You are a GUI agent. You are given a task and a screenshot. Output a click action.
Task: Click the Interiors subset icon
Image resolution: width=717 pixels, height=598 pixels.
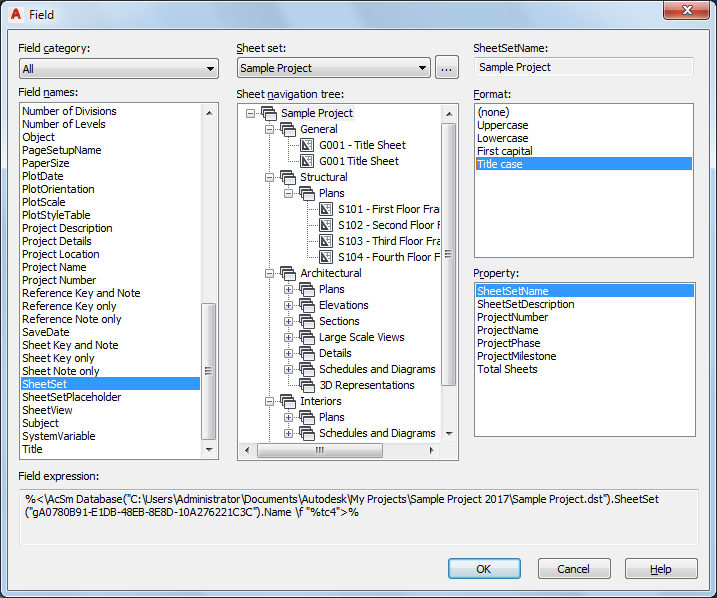click(x=288, y=401)
